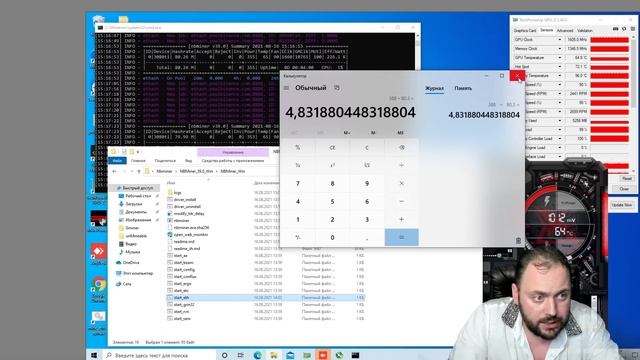Open GPU Temperature sensor dropdown in GPU-Z

pos(560,58)
